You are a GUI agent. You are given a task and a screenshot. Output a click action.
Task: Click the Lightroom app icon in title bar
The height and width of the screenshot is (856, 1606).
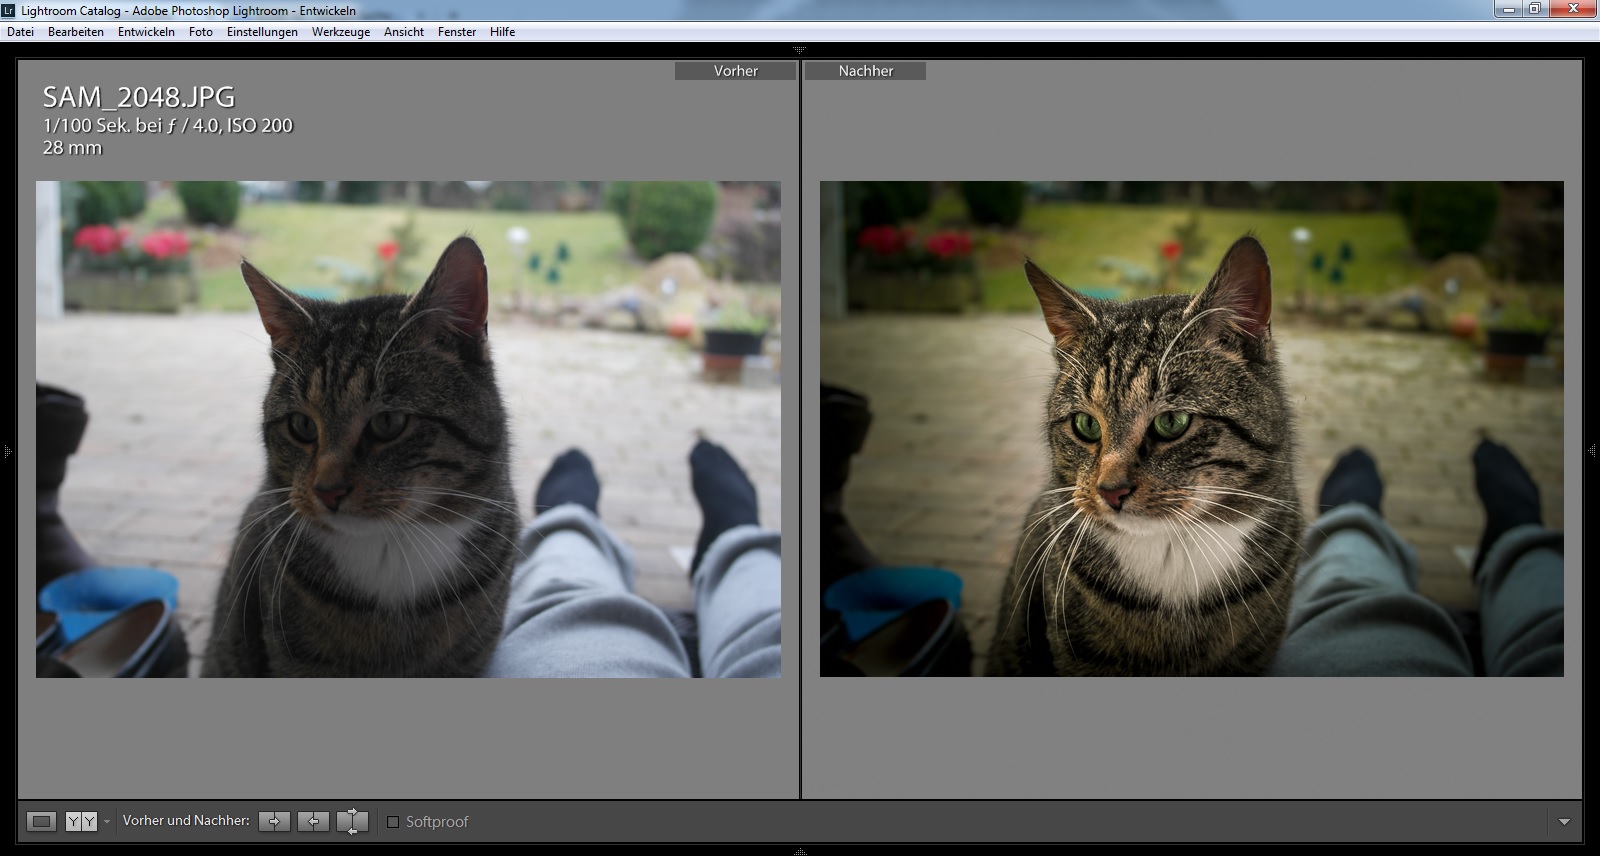click(9, 10)
